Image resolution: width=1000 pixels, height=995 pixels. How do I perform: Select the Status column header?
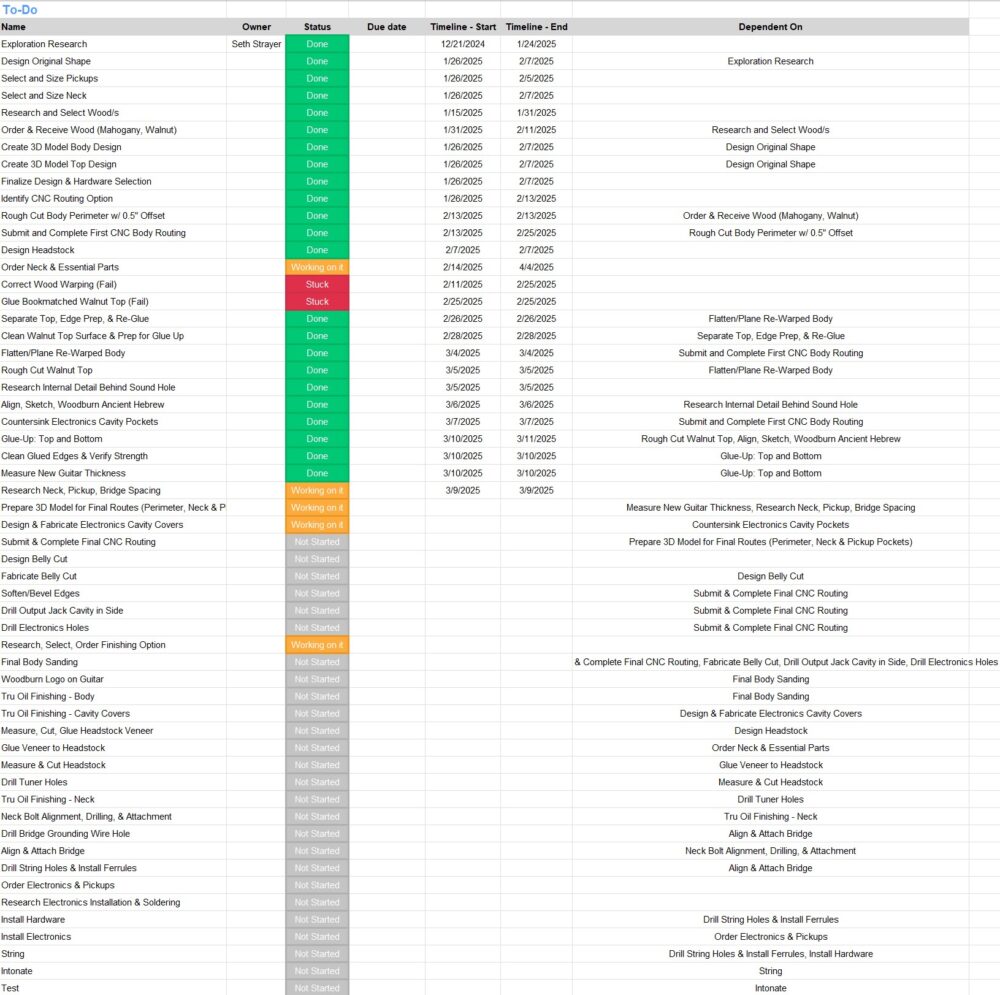point(317,27)
